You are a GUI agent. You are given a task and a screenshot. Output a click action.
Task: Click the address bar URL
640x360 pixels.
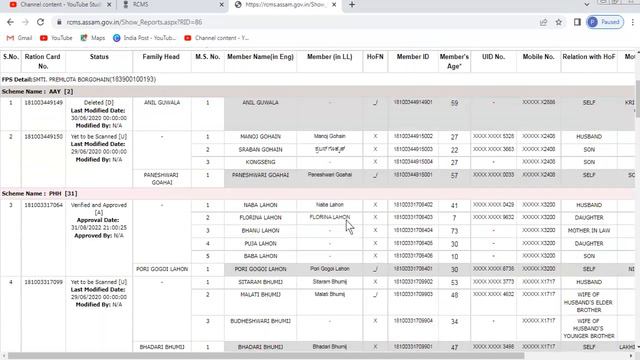point(134,22)
